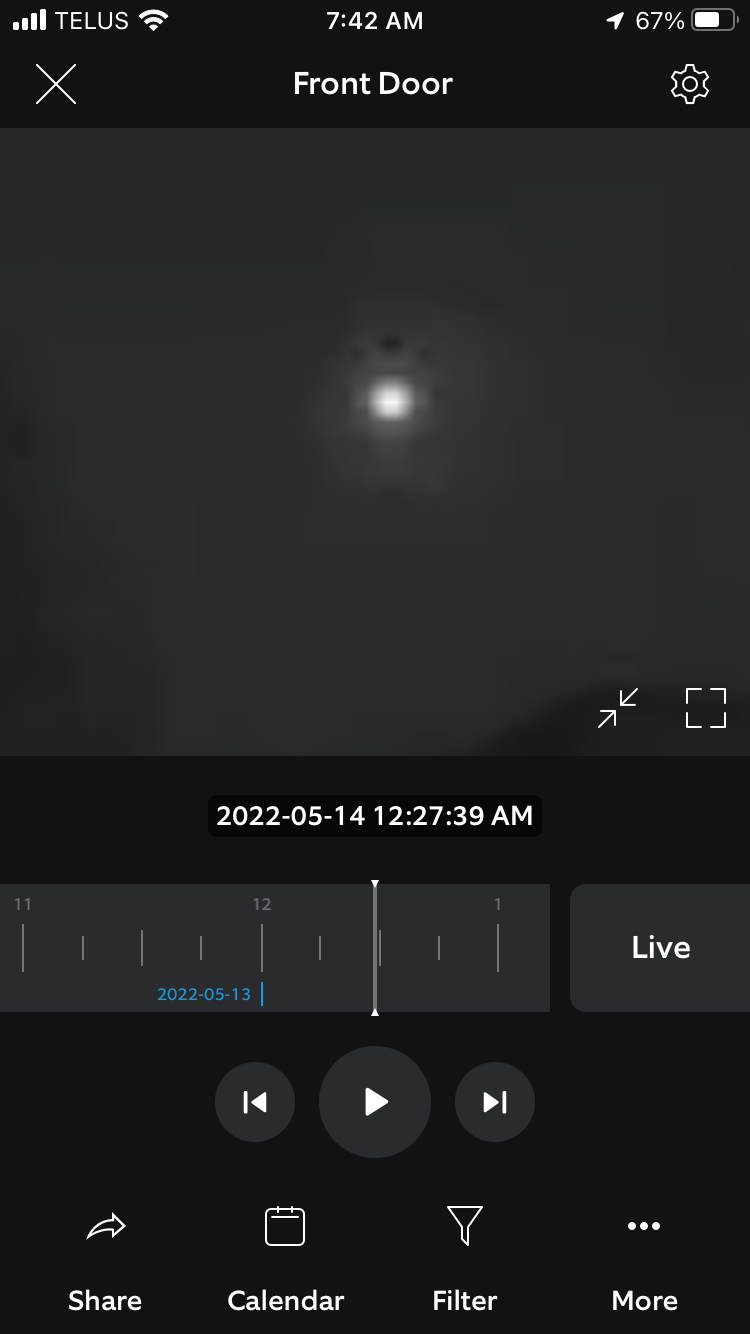The image size is (750, 1334).
Task: Tap the Calendar label
Action: (285, 1301)
